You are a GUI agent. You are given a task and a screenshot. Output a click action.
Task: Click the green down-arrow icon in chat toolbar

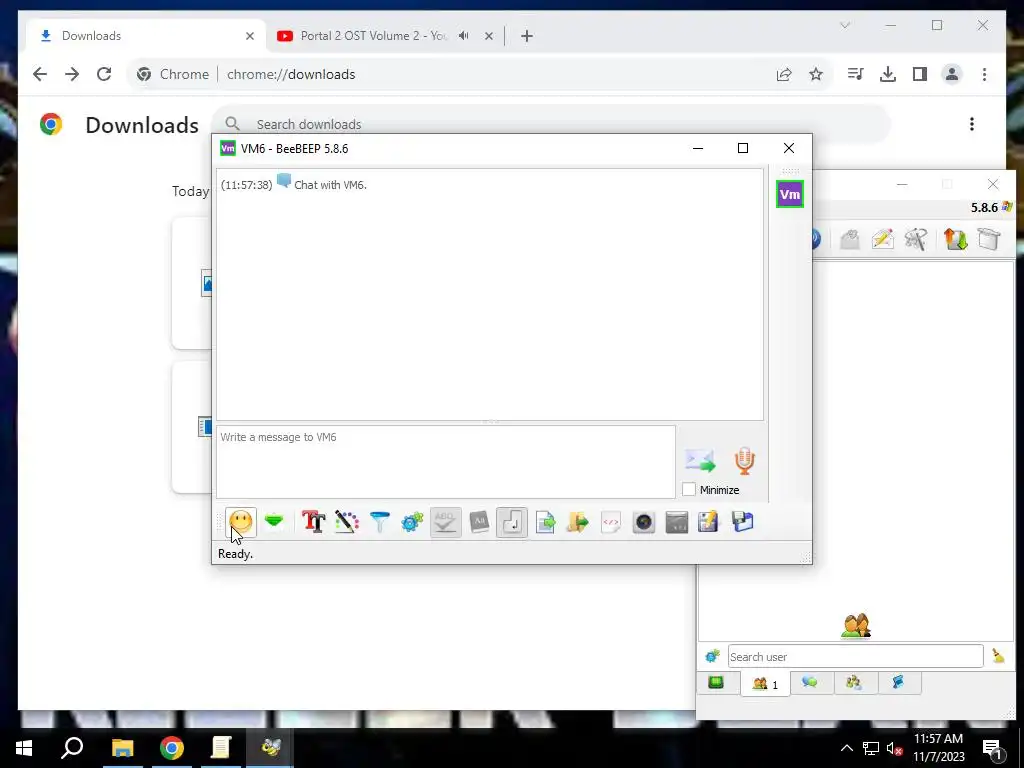[274, 522]
